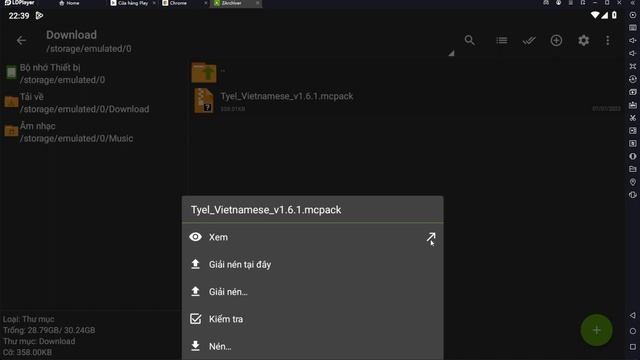This screenshot has width=640, height=360.
Task: Open LDPlayer location pin icon
Action: pos(633,182)
